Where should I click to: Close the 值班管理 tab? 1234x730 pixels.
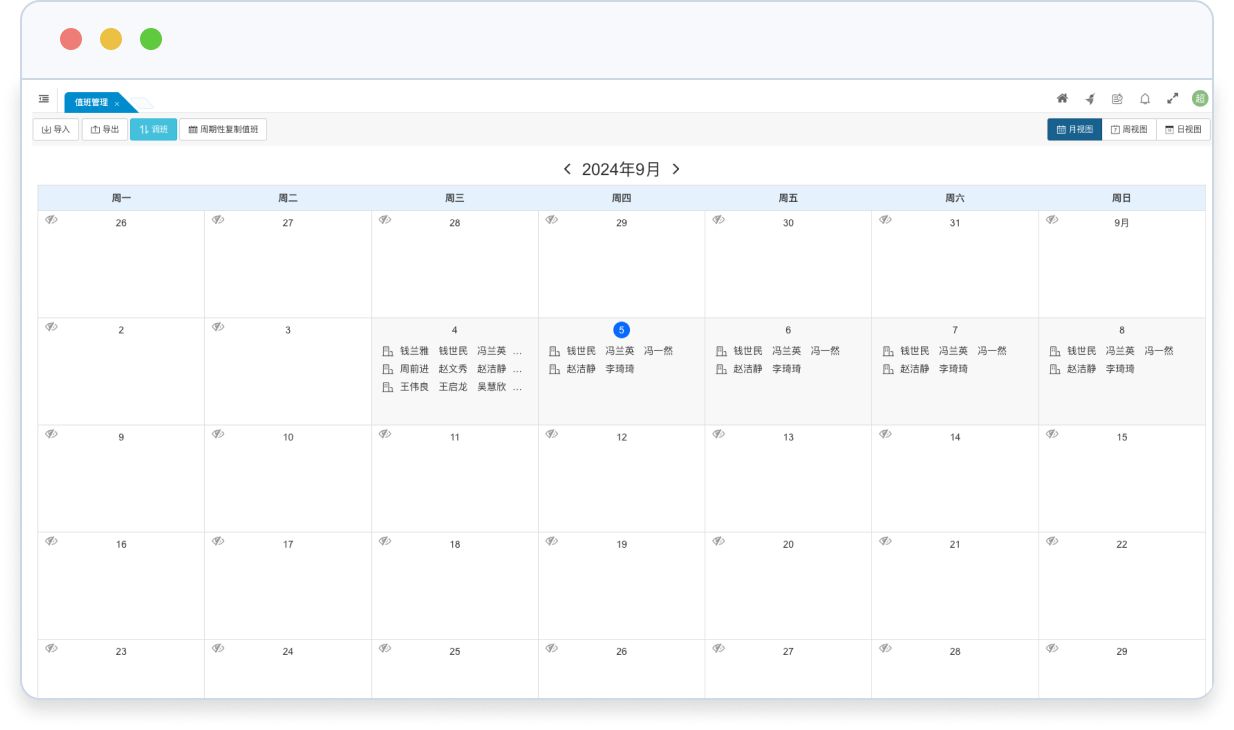coord(117,103)
